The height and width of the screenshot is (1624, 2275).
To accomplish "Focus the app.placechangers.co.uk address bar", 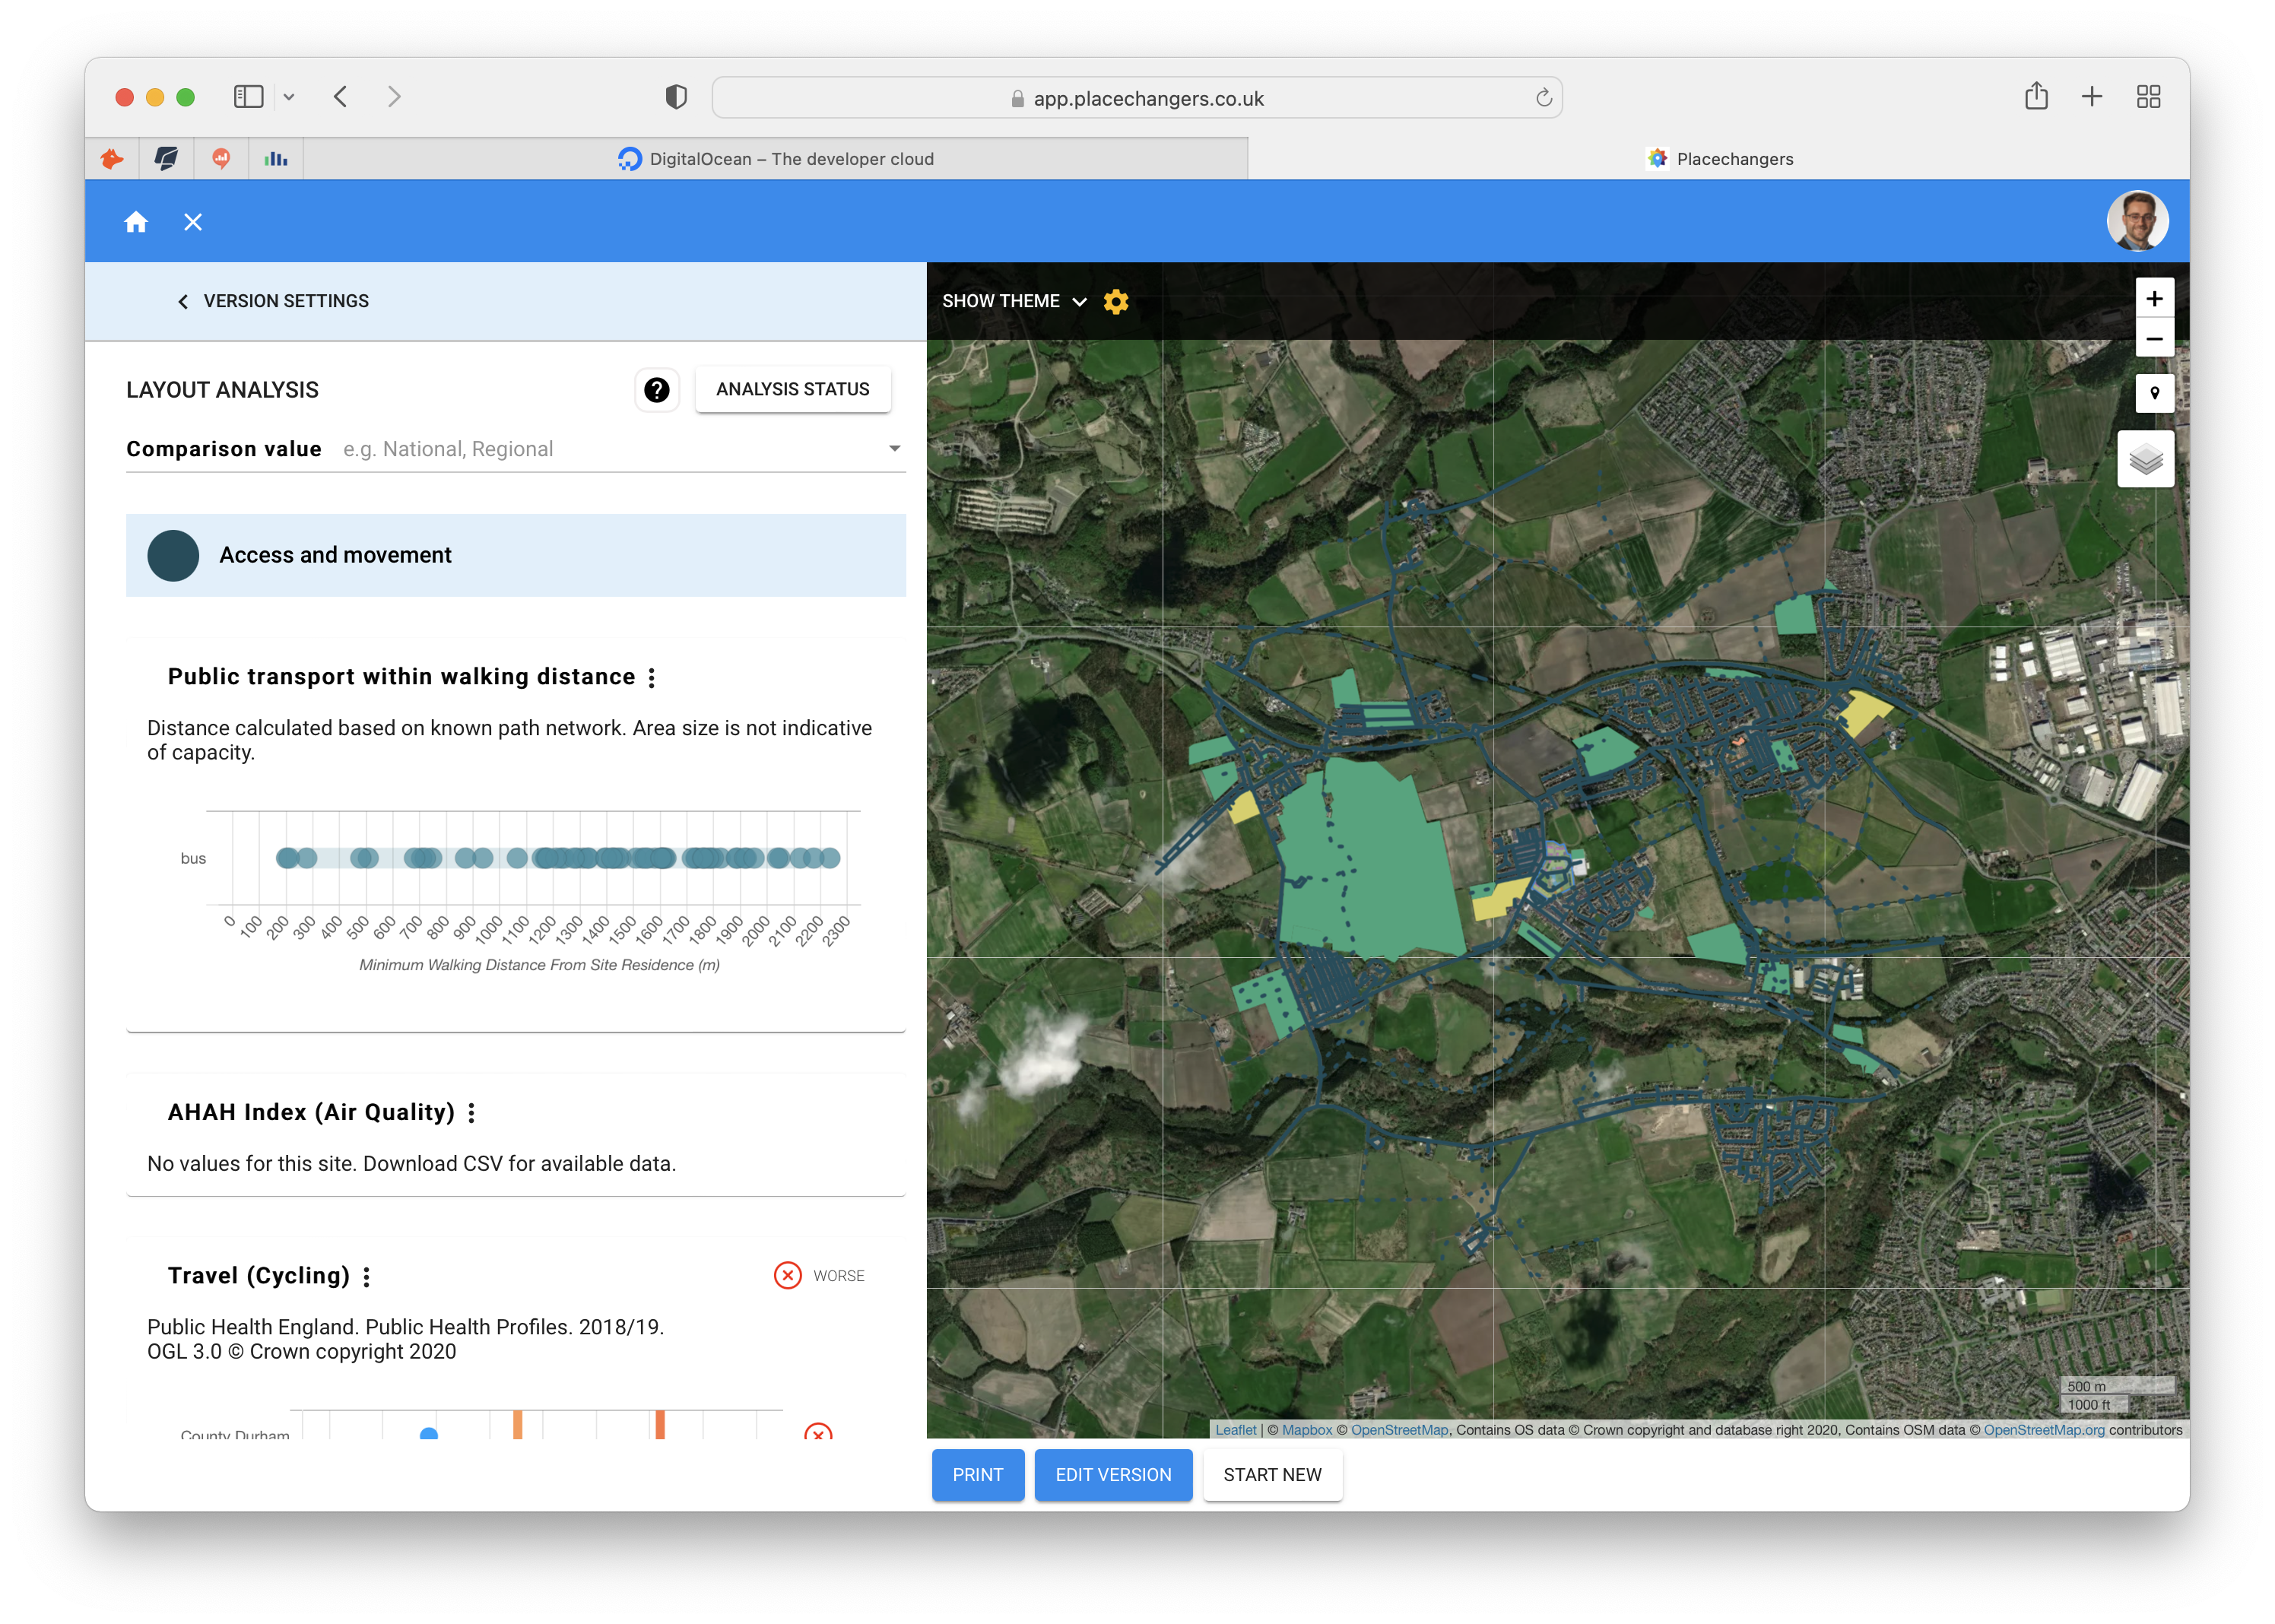I will 1137,98.
